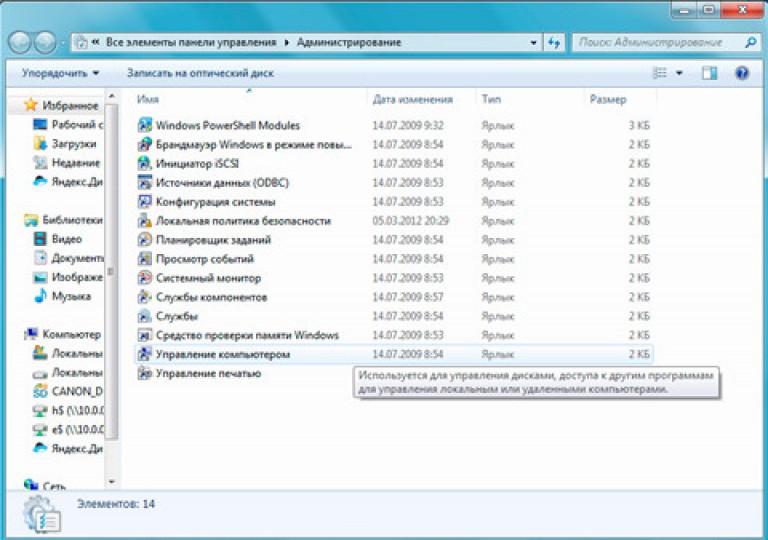The height and width of the screenshot is (540, 768).
Task: Open Windows PowerShell Modules shortcut icon
Action: point(144,125)
